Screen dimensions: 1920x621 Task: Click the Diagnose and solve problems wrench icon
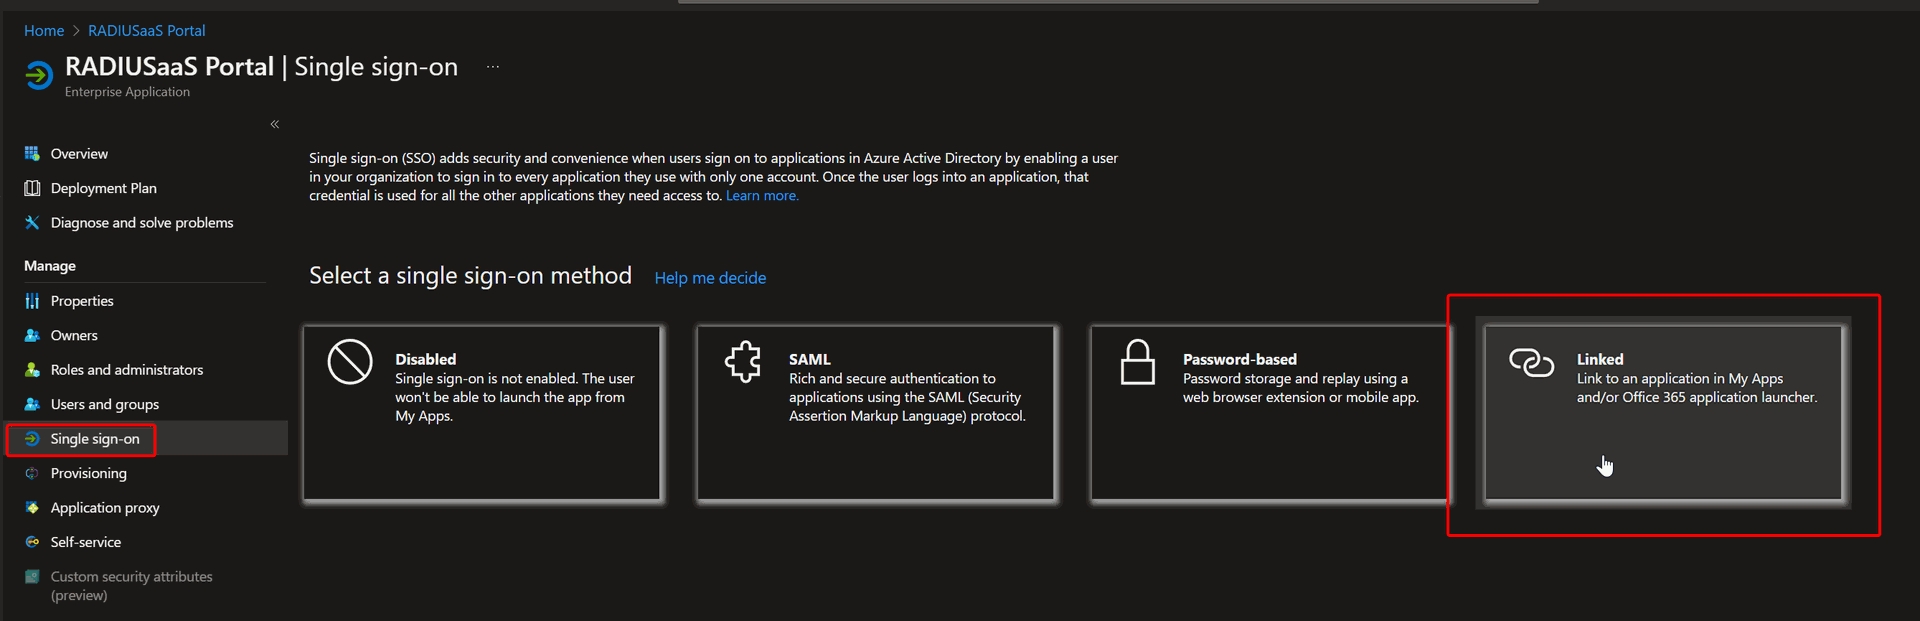[32, 223]
